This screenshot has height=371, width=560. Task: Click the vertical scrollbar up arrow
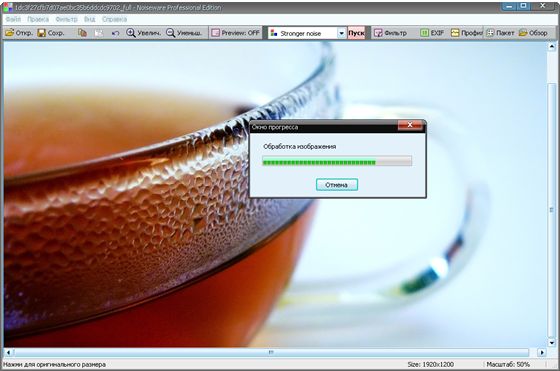coord(552,46)
